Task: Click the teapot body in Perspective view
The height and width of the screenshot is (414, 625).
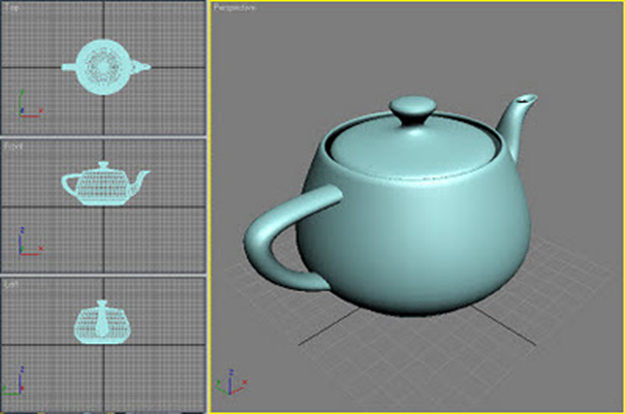Action: pyautogui.click(x=430, y=230)
